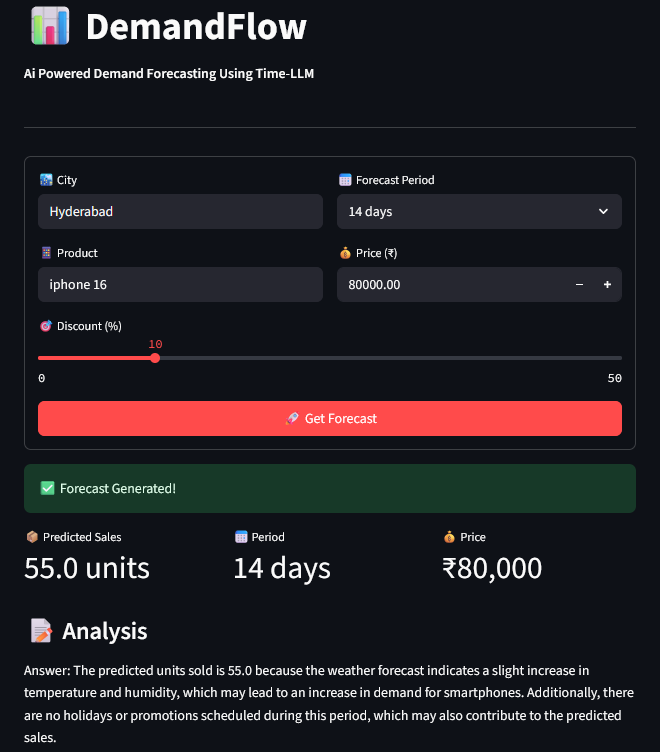This screenshot has height=752, width=660.
Task: Click the money bag icon beside Price (₹)
Action: 345,253
